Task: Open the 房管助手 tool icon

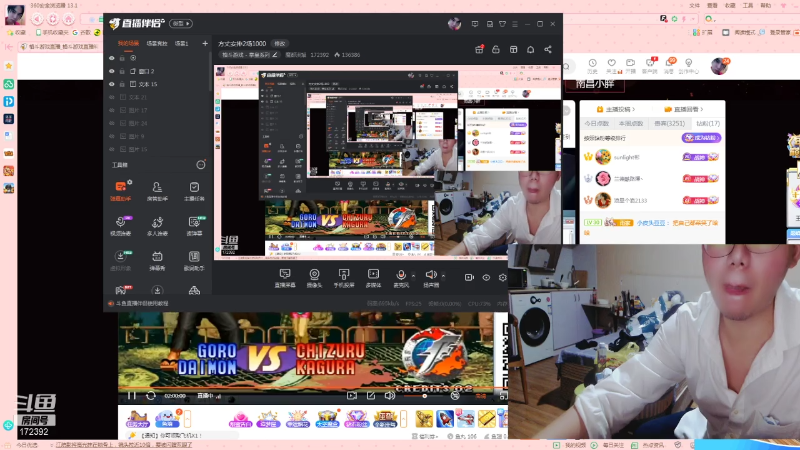Action: pos(157,191)
